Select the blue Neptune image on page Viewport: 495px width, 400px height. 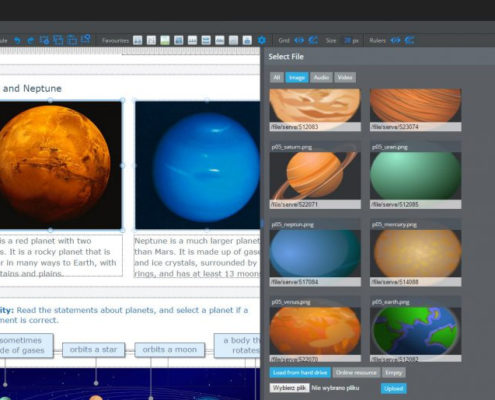pos(197,165)
